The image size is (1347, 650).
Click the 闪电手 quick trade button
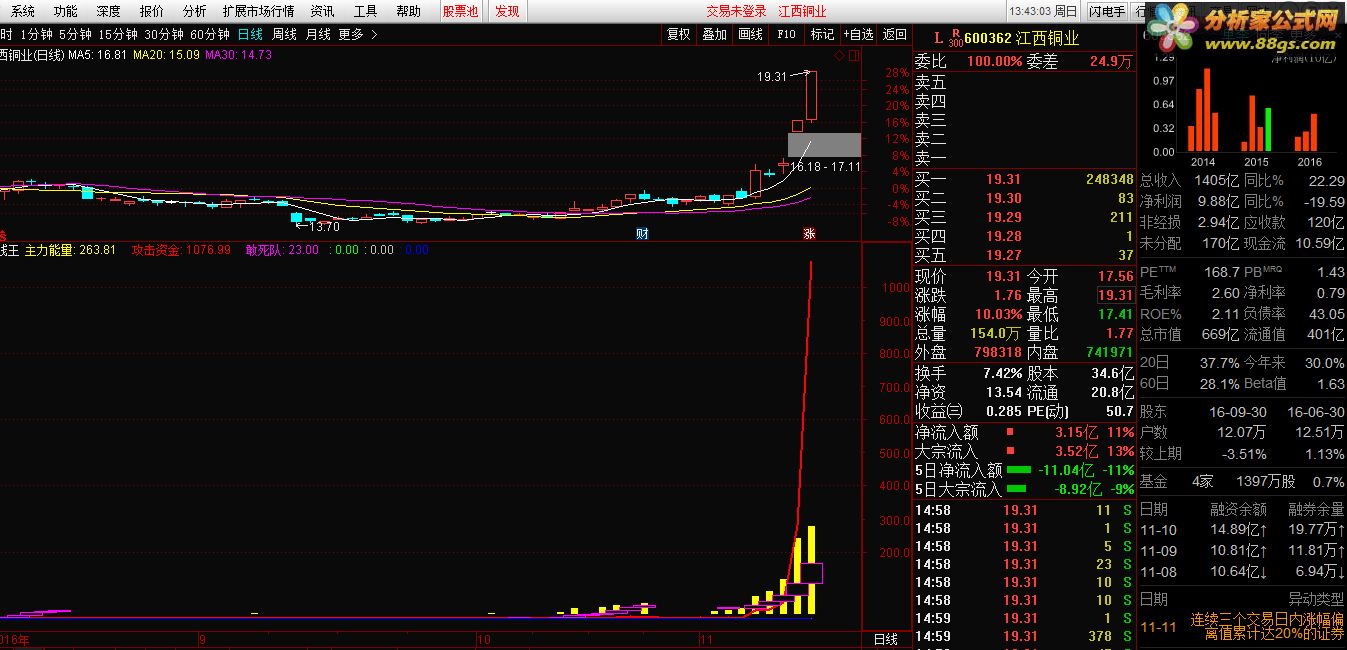coord(1106,11)
